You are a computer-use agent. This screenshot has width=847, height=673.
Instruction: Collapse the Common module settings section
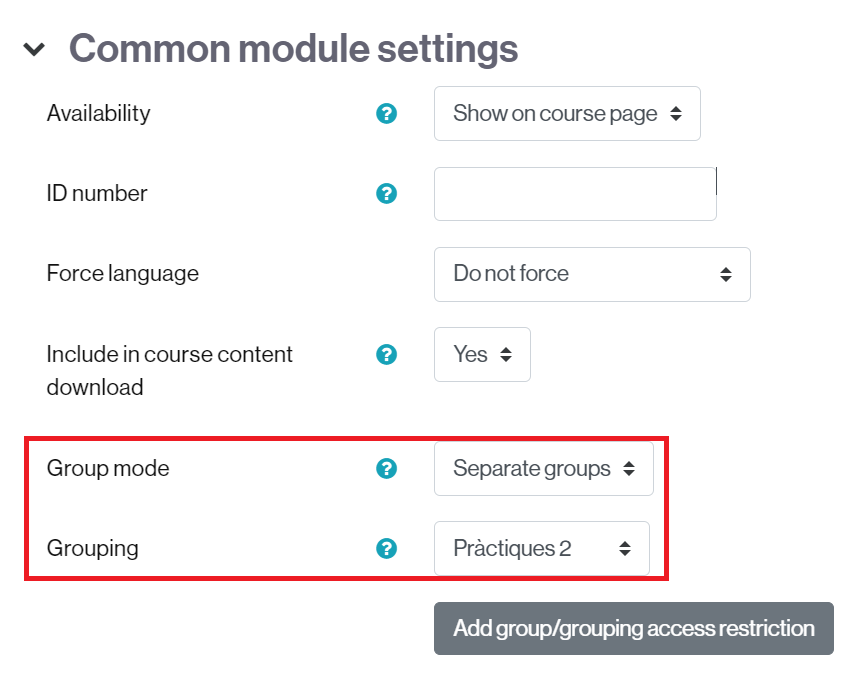point(34,49)
